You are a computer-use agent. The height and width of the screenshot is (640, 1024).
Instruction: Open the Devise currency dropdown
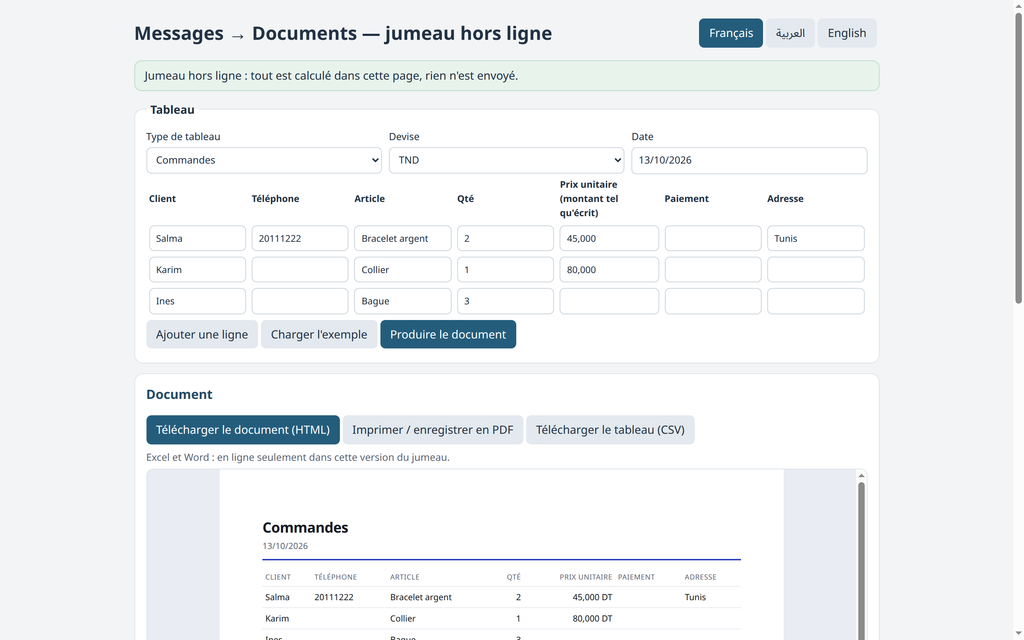(506, 160)
